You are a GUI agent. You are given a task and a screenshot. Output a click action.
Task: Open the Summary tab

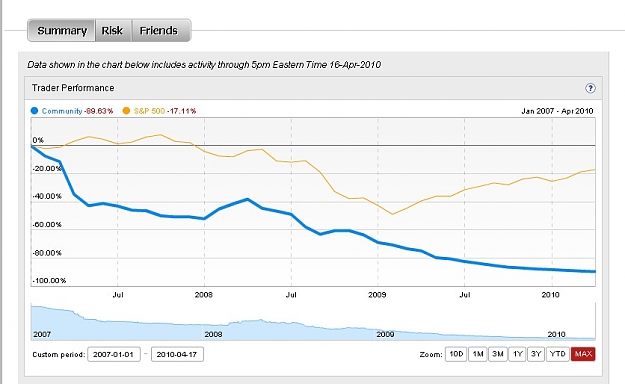click(x=61, y=30)
